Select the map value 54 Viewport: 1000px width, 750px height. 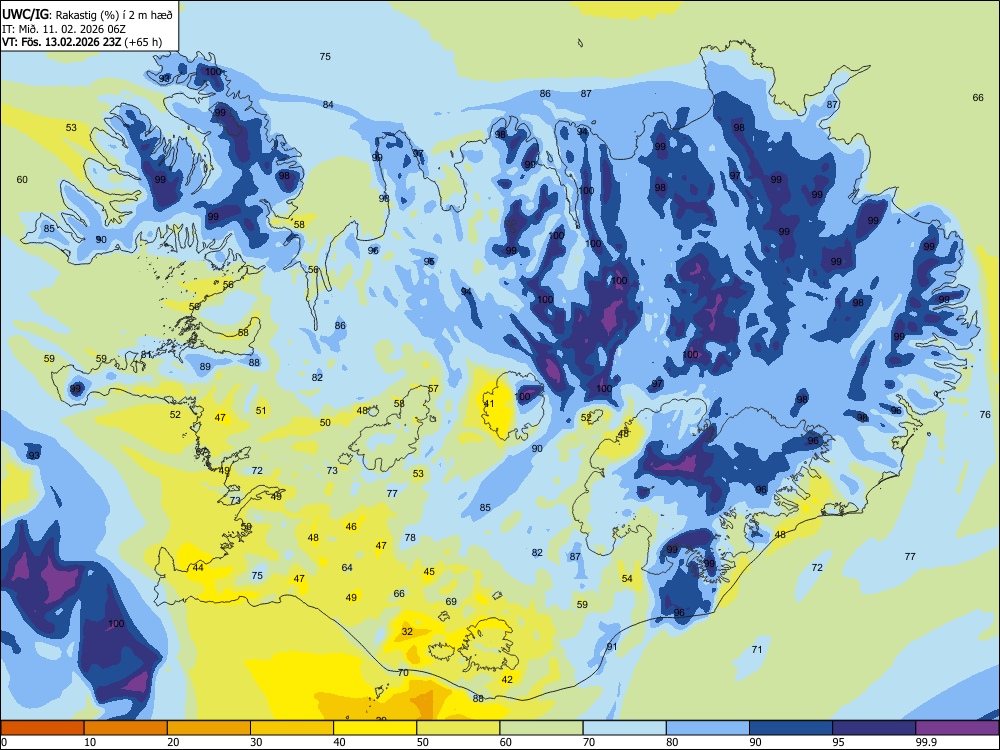pyautogui.click(x=627, y=578)
